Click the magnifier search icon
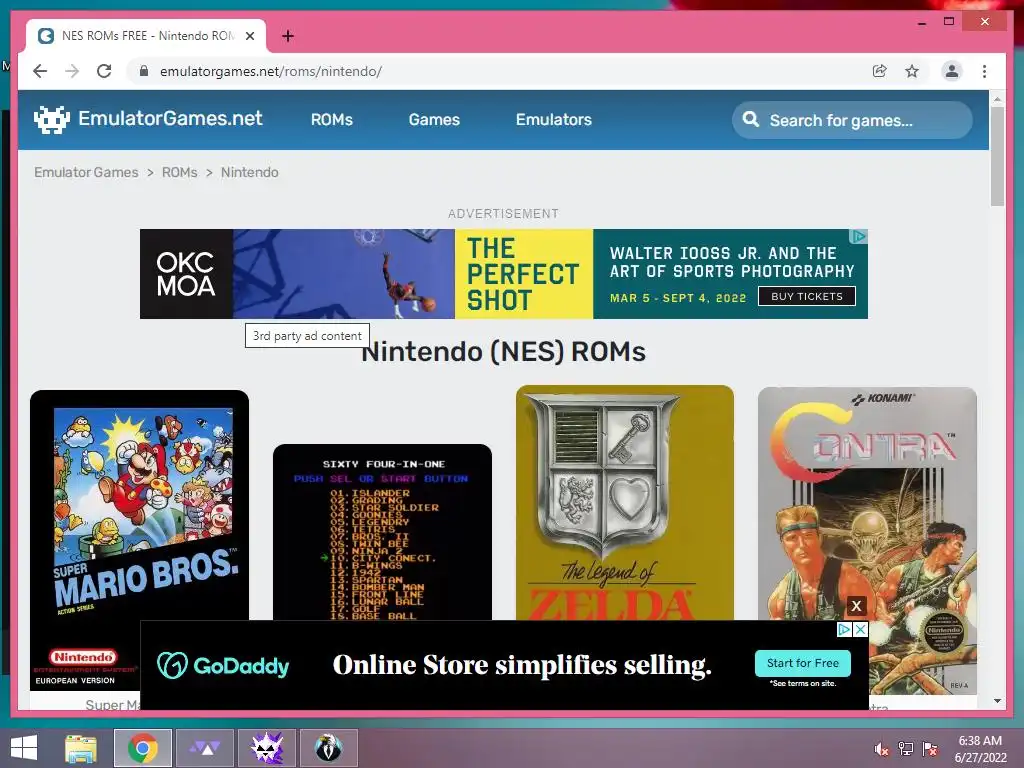 pyautogui.click(x=751, y=120)
